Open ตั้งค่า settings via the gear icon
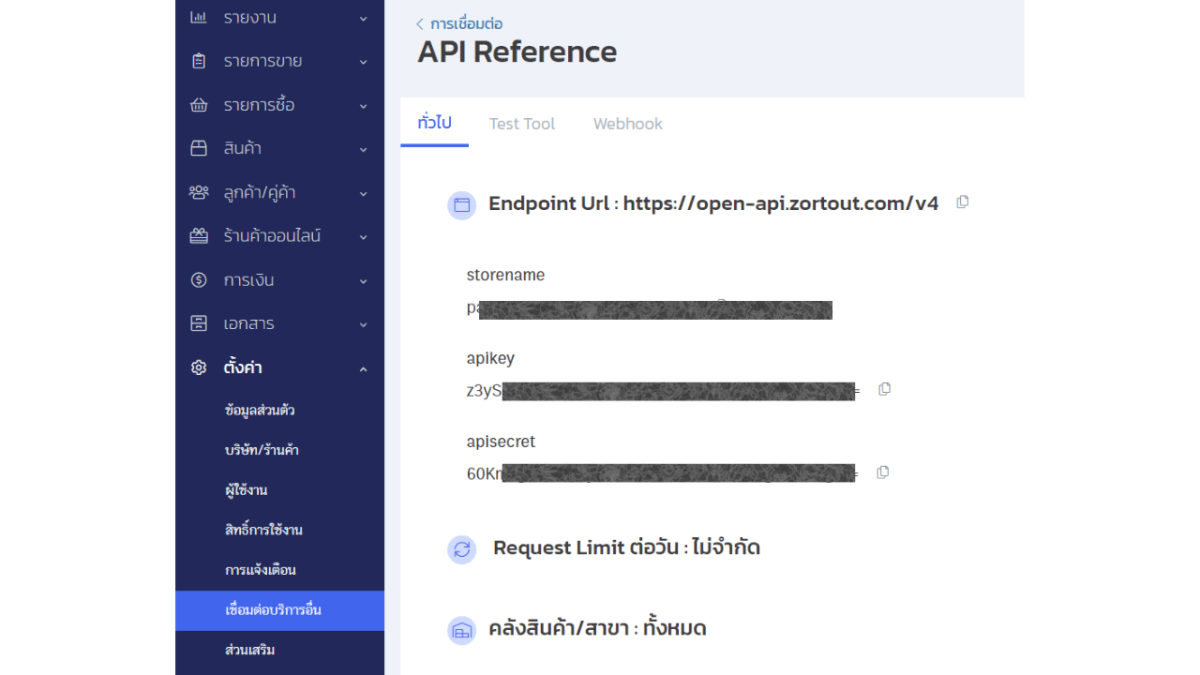 pyautogui.click(x=196, y=367)
